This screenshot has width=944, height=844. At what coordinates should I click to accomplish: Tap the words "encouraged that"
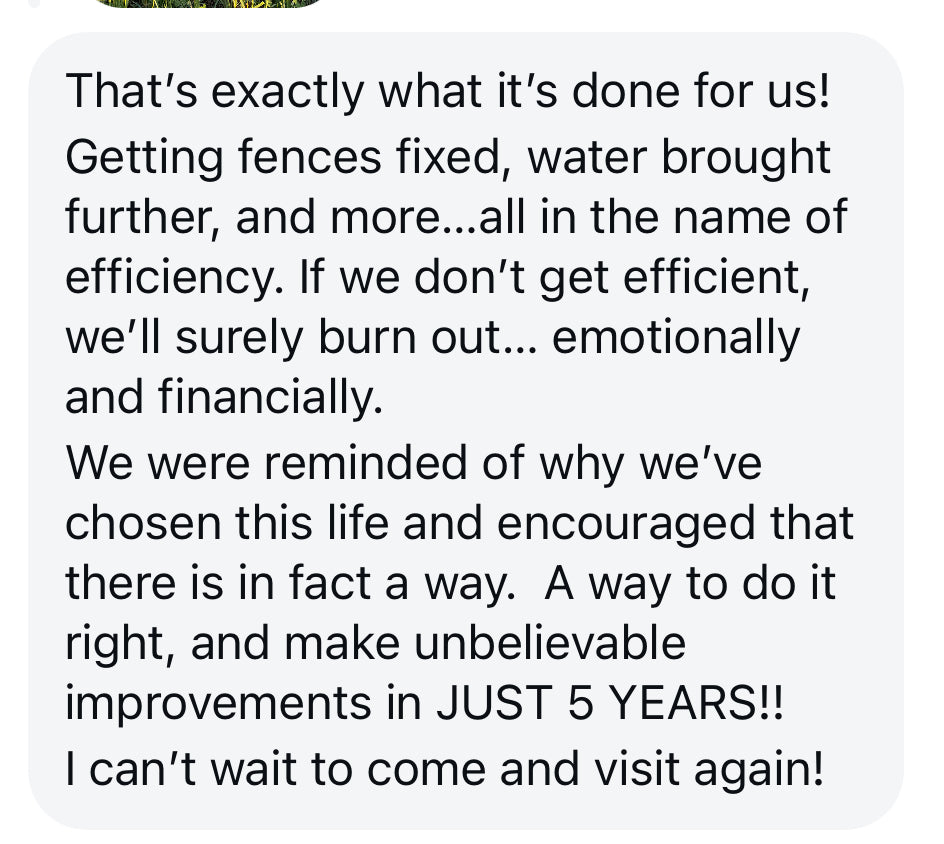point(677,524)
